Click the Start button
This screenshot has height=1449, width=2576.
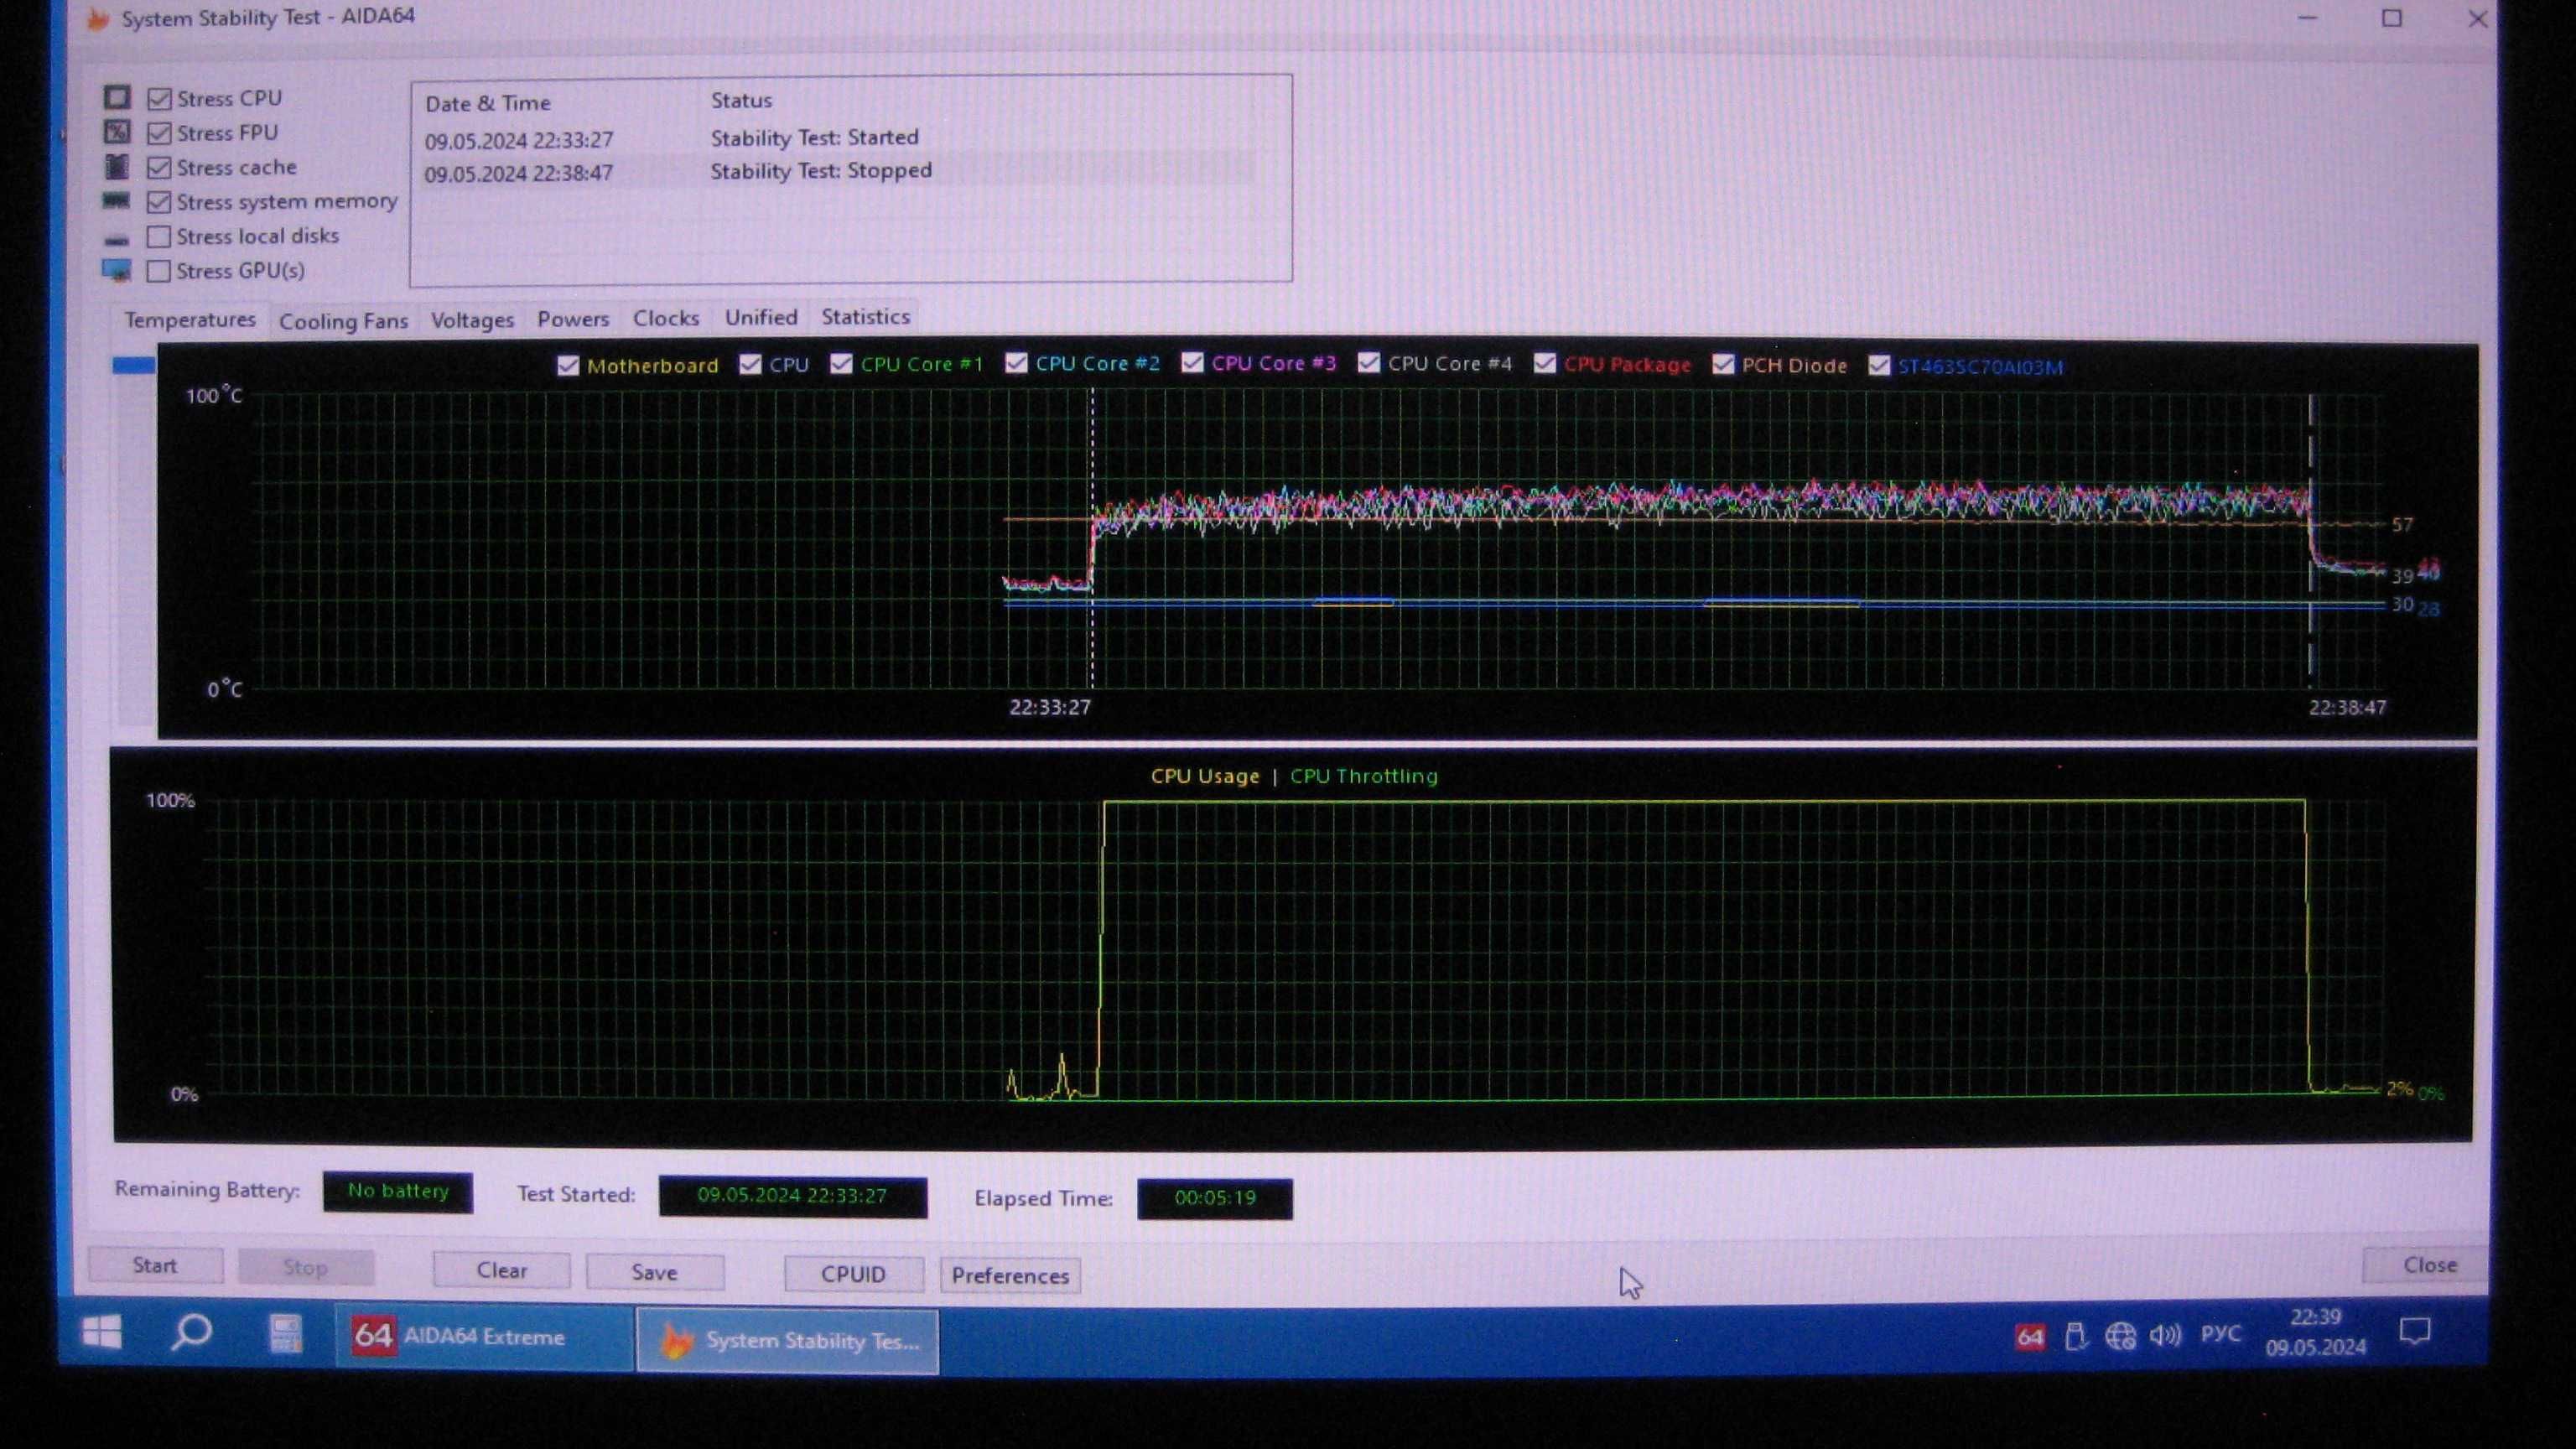coord(155,1266)
